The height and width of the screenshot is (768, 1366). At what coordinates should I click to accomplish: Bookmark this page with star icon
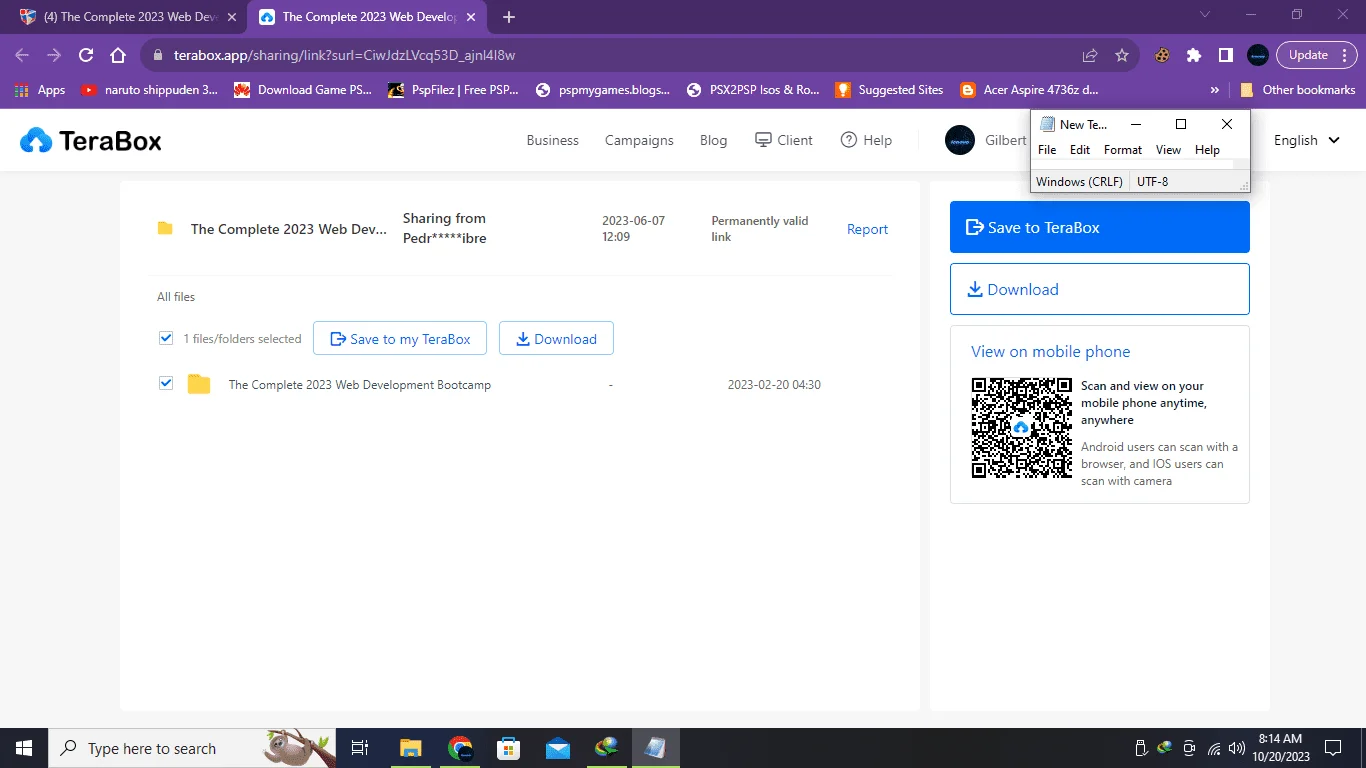pos(1122,55)
